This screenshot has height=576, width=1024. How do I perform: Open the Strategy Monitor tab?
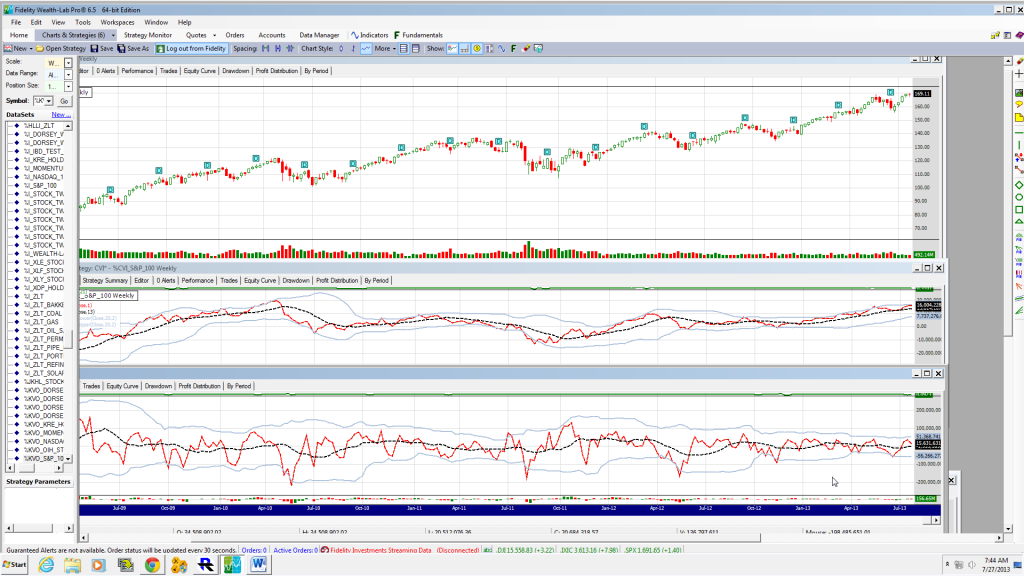click(148, 35)
